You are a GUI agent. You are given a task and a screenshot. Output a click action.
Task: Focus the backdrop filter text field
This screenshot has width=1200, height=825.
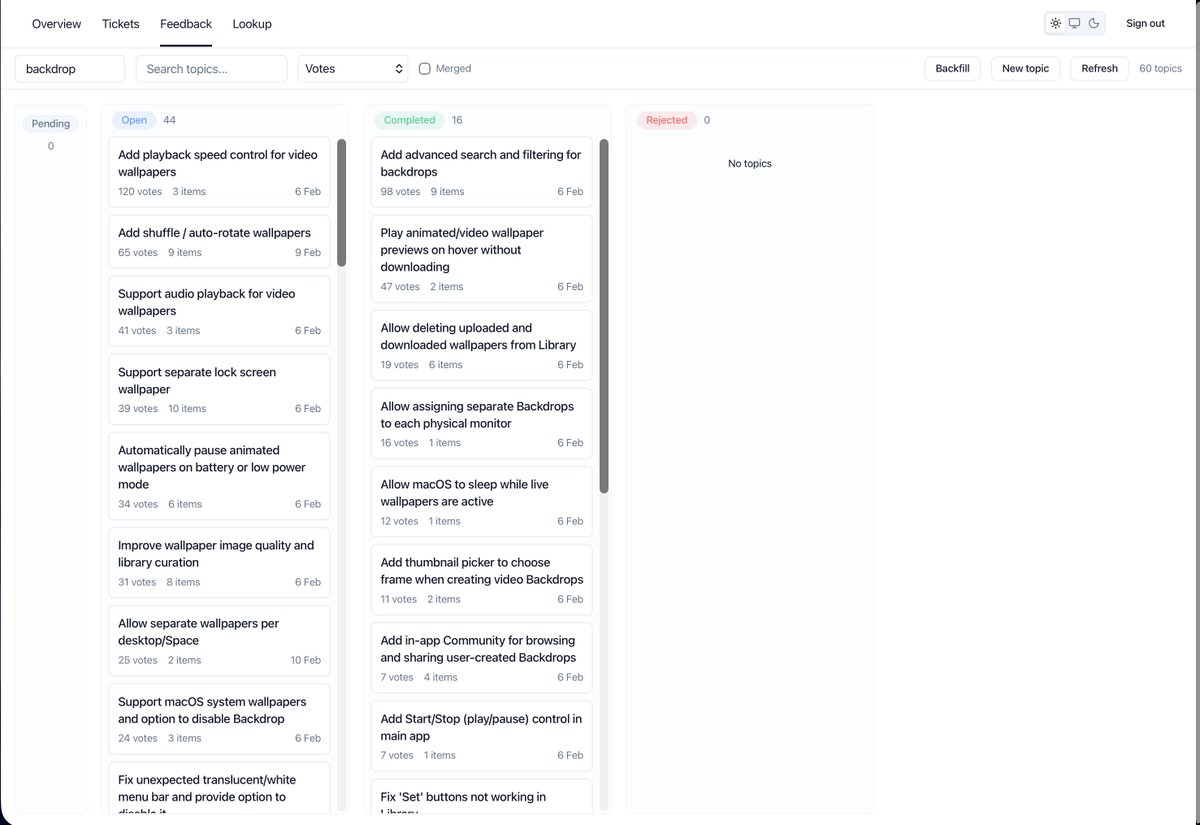[70, 69]
